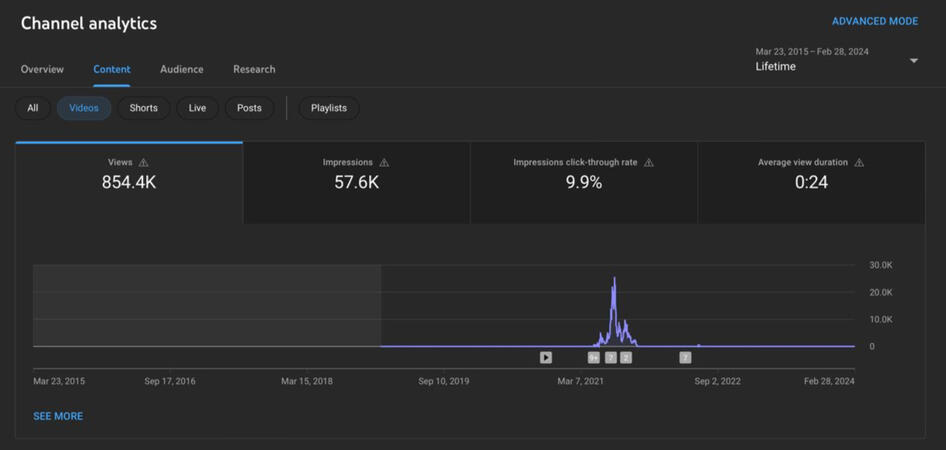This screenshot has width=946, height=450.
Task: Click the warning triangle beside Impressions label
Action: pos(384,163)
